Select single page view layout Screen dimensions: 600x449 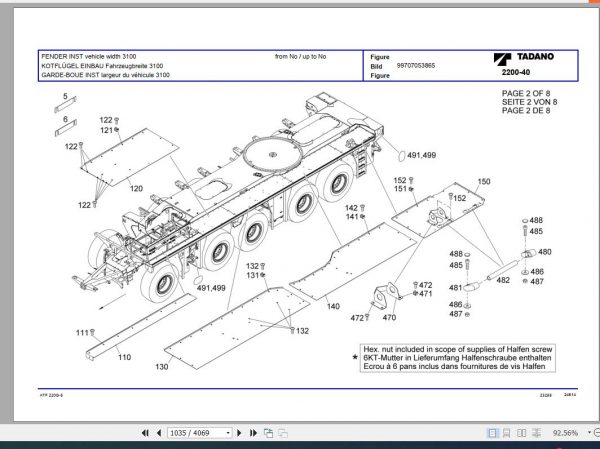[492, 433]
